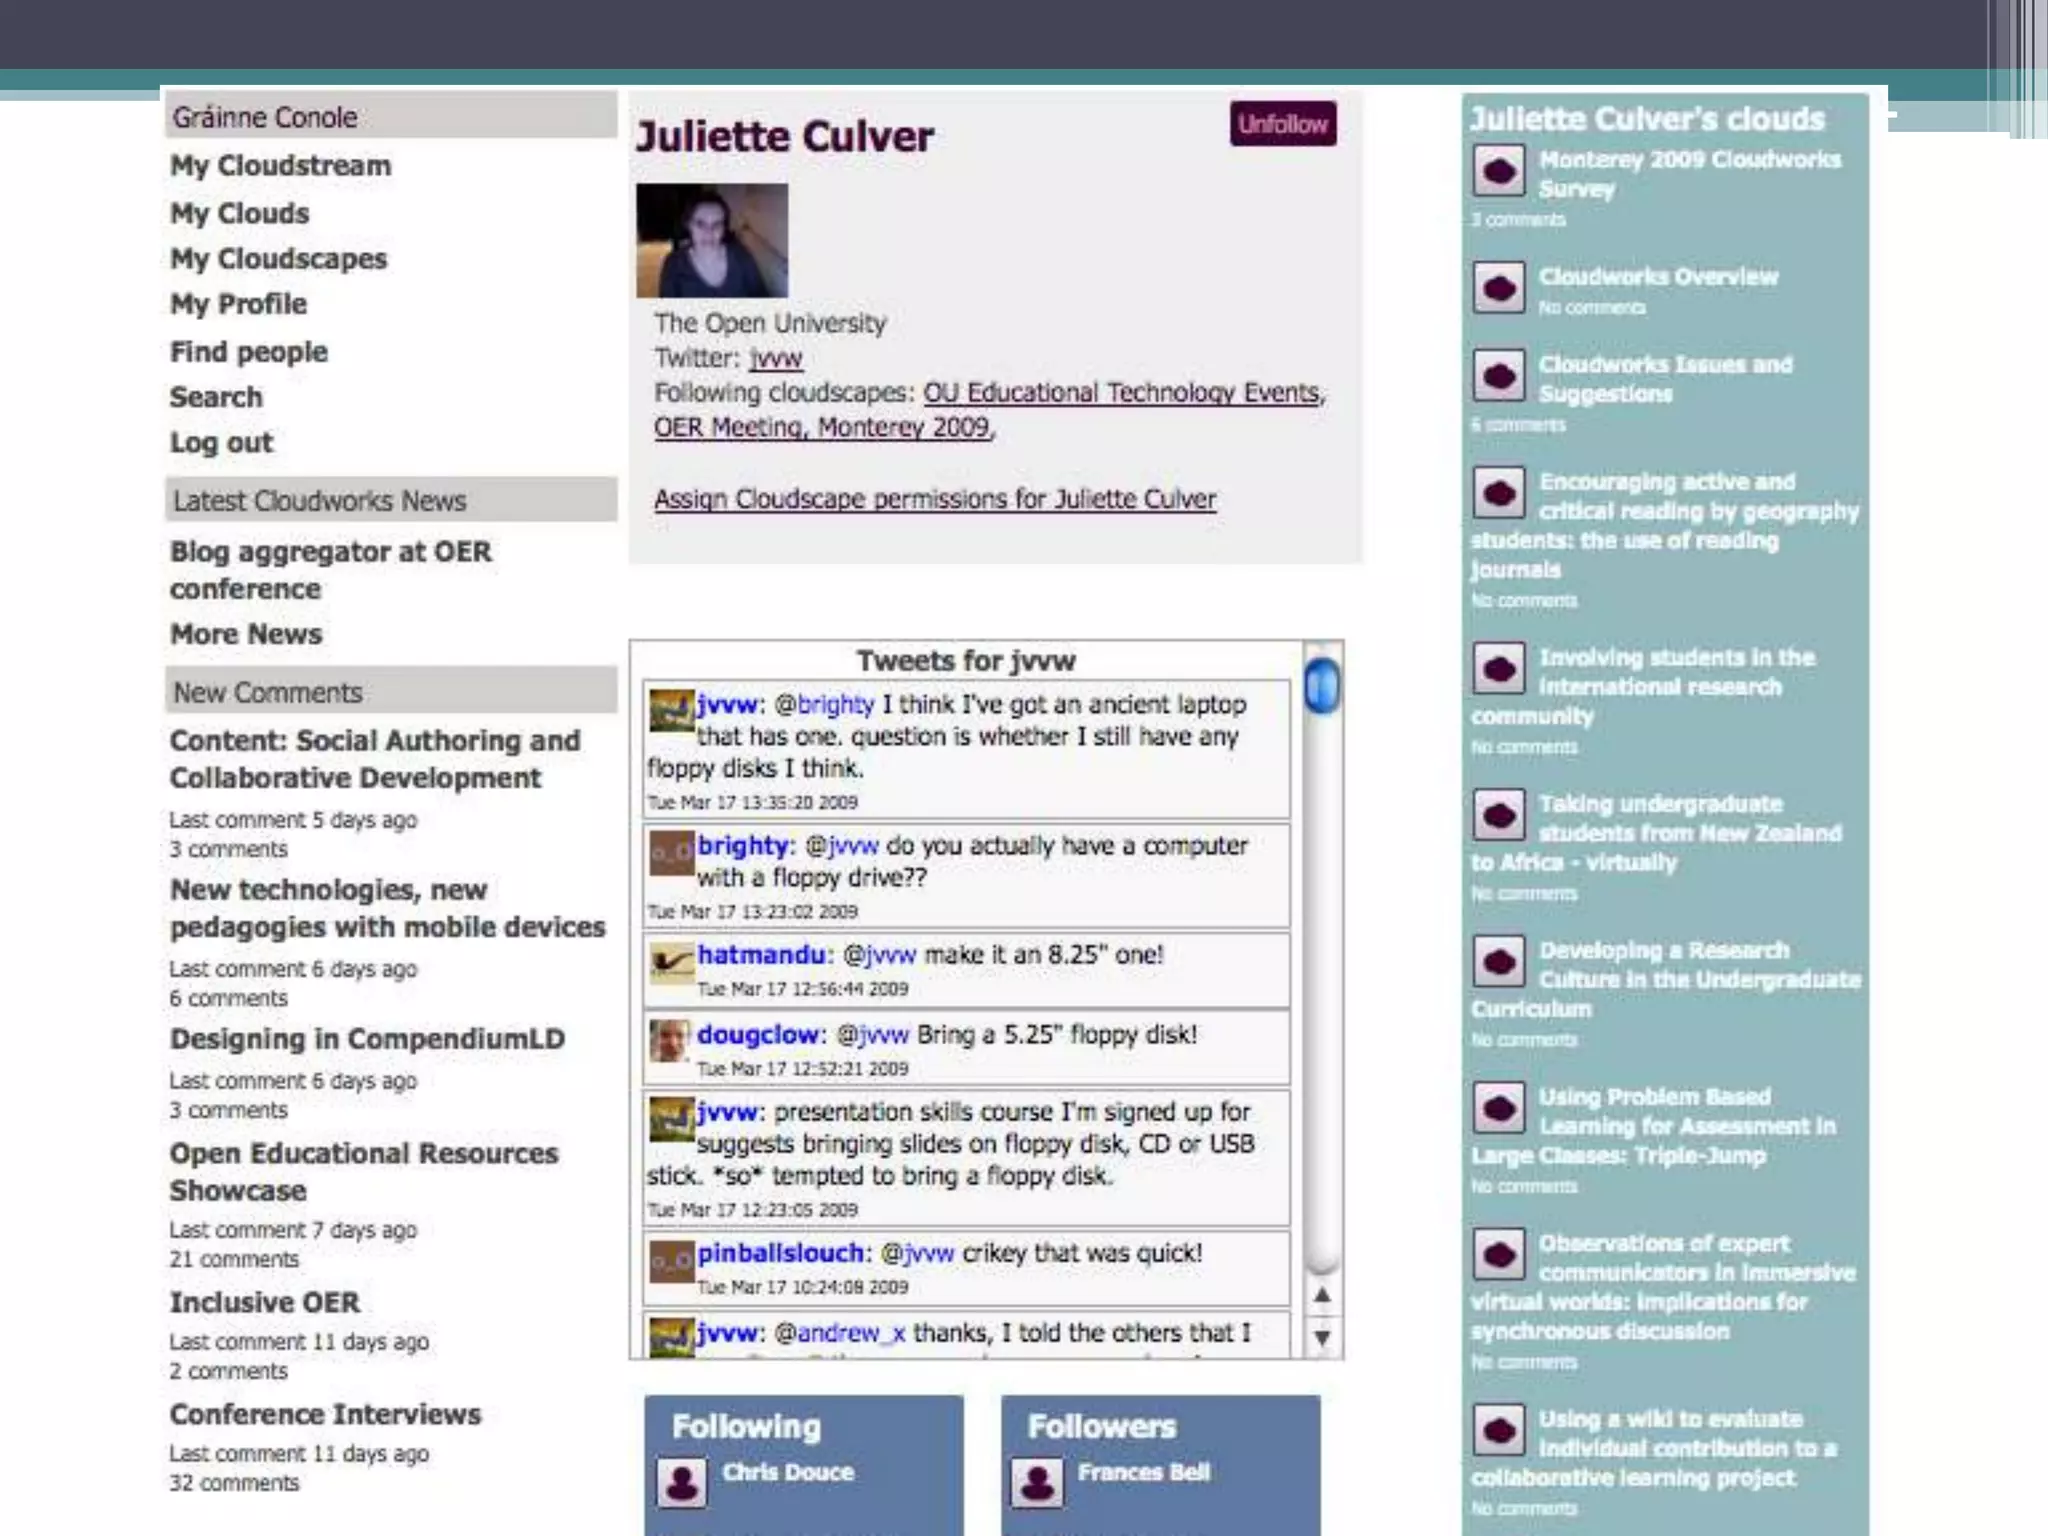
Task: Open Assign Cloudscape permissions for Juliette Culver
Action: 935,499
